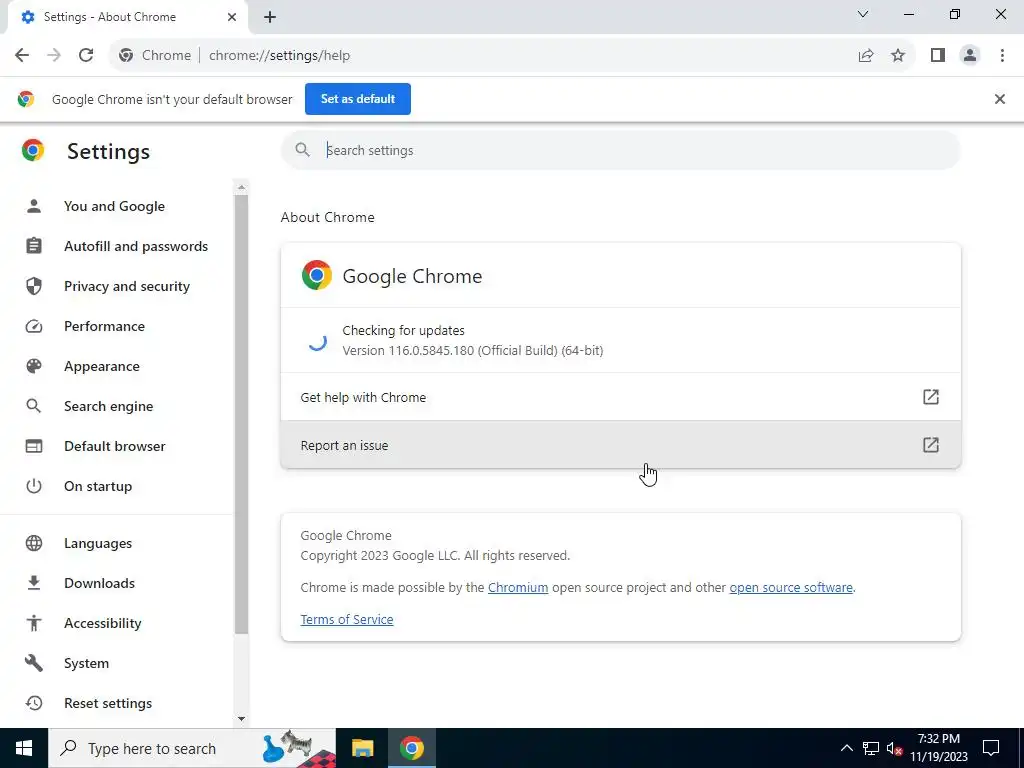
Task: Open Search engine settings
Action: [108, 406]
